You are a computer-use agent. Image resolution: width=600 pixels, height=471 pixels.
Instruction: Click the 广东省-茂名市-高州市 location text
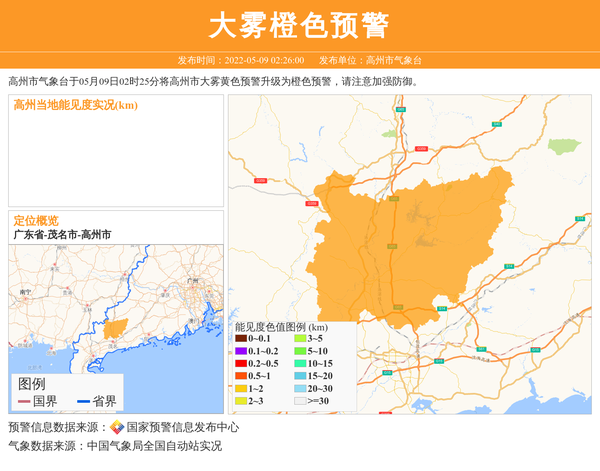coord(62,234)
